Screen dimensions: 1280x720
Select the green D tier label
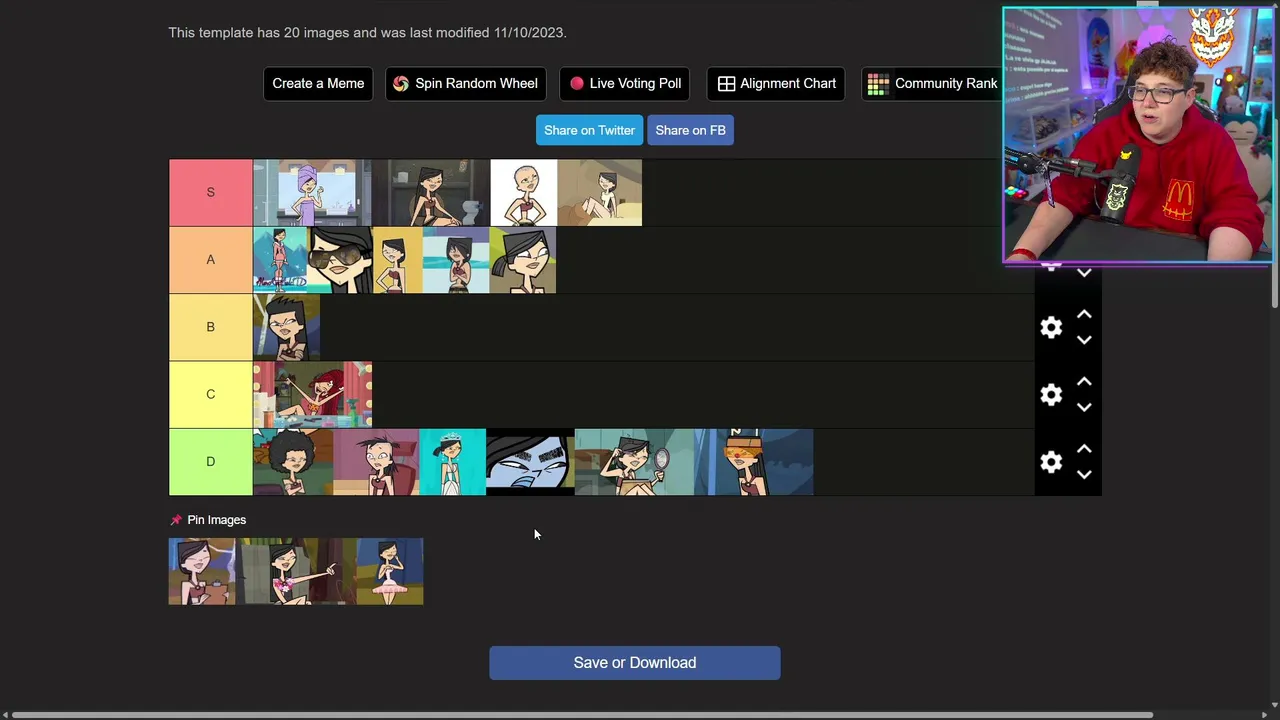[x=210, y=461]
